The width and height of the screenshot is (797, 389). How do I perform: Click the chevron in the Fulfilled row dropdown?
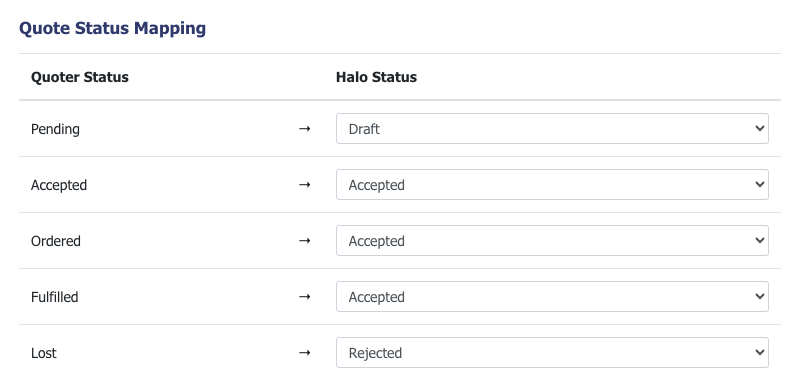coord(760,296)
